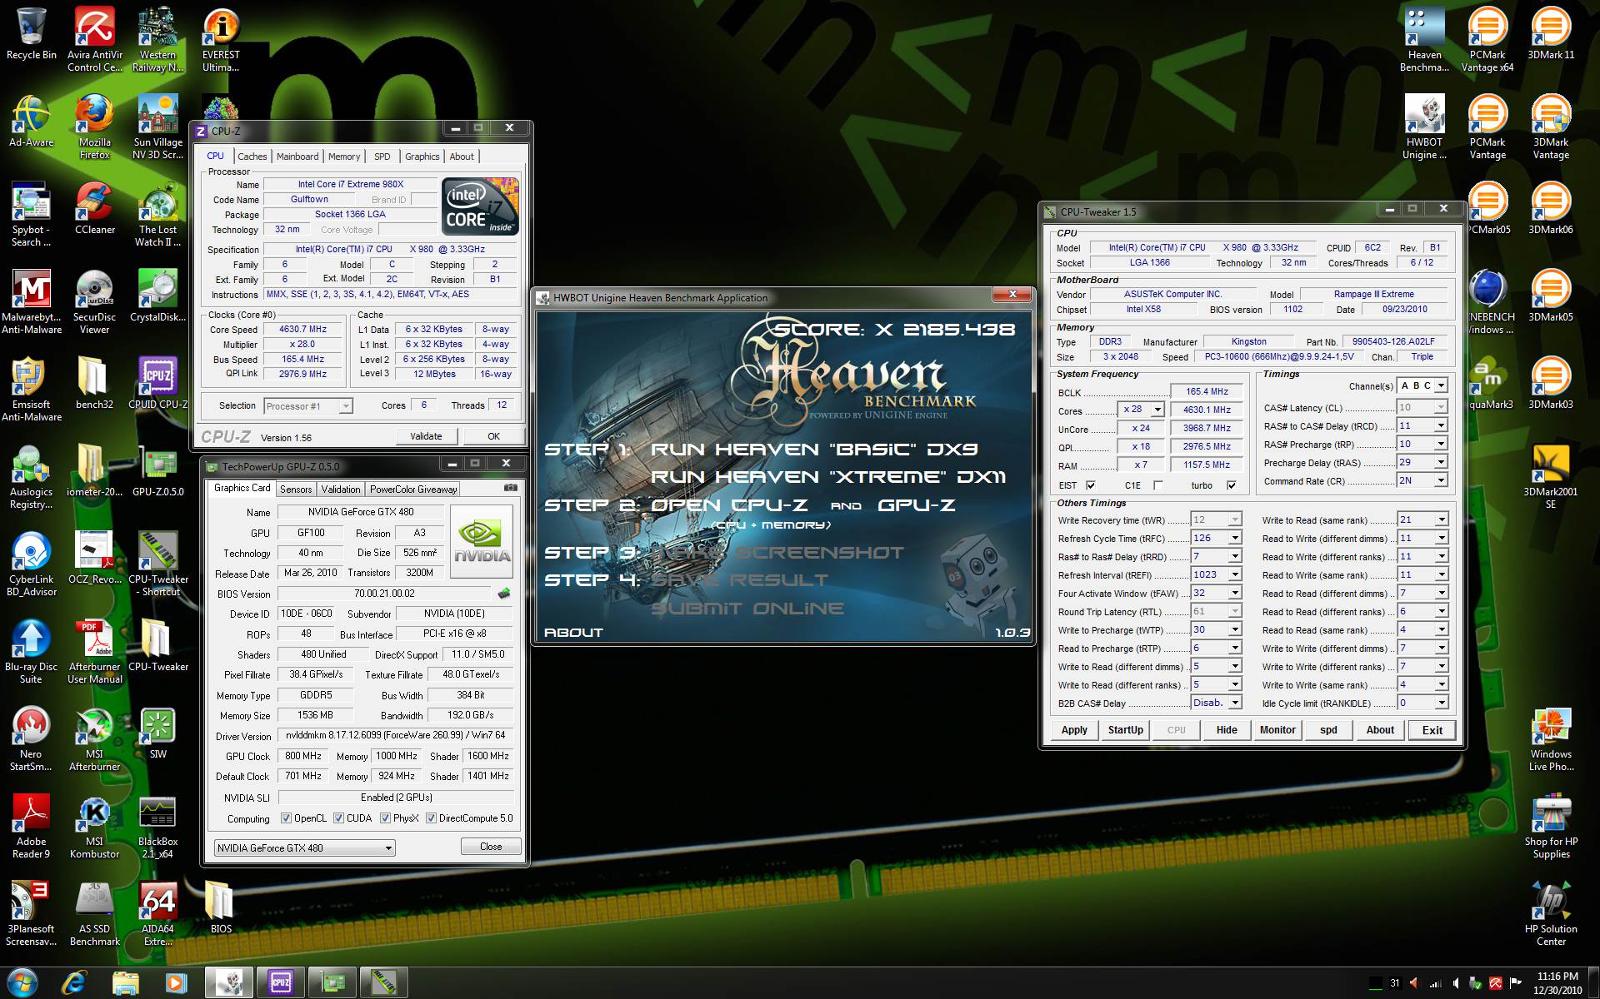Image resolution: width=1600 pixels, height=999 pixels.
Task: Open Internet Explorer from taskbar
Action: tap(73, 983)
